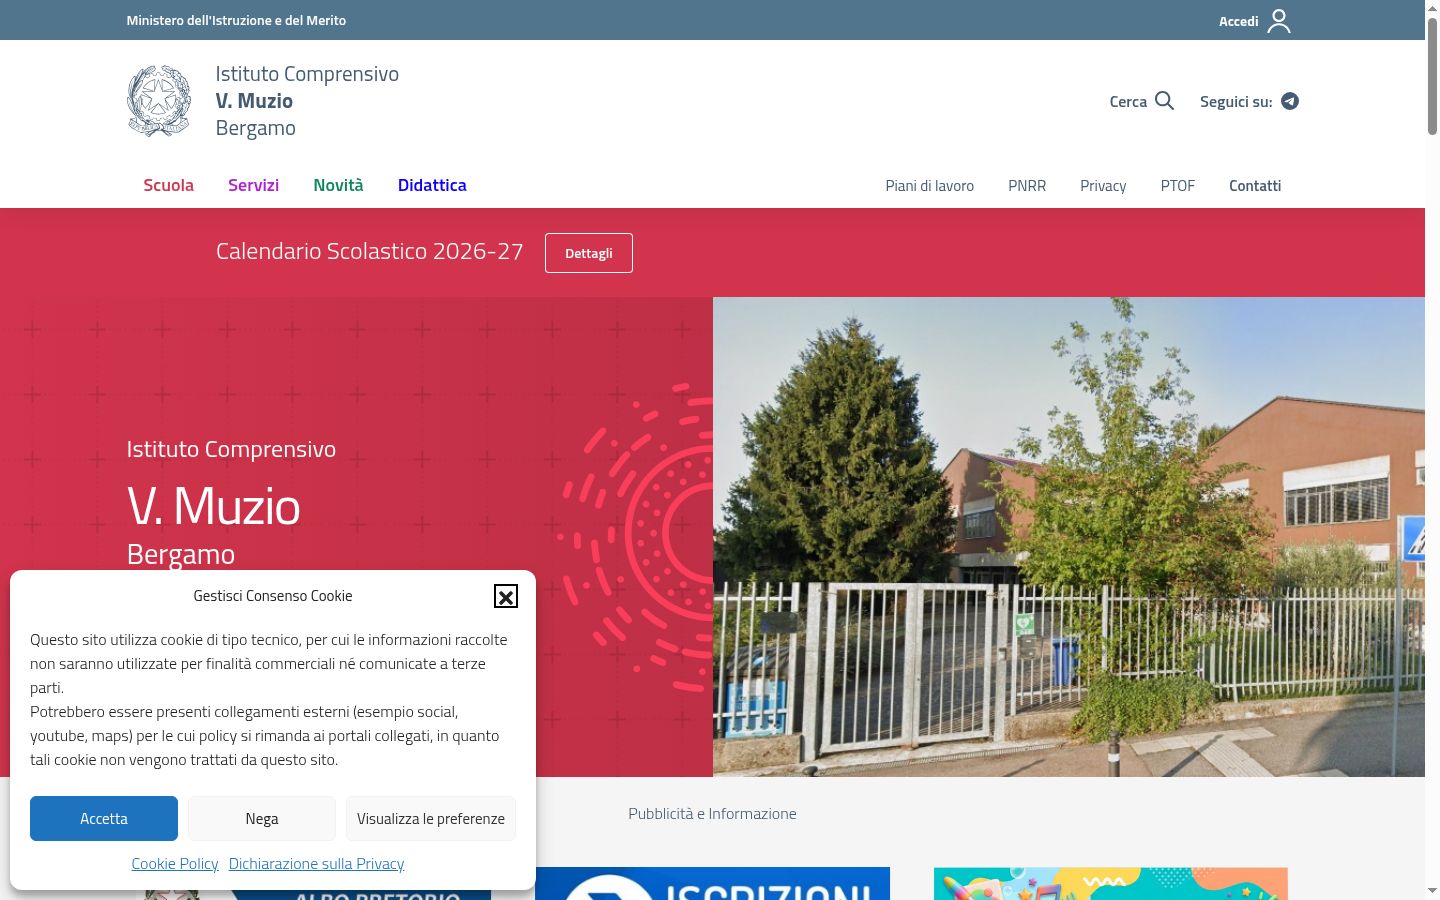Open the Novità menu

[338, 185]
